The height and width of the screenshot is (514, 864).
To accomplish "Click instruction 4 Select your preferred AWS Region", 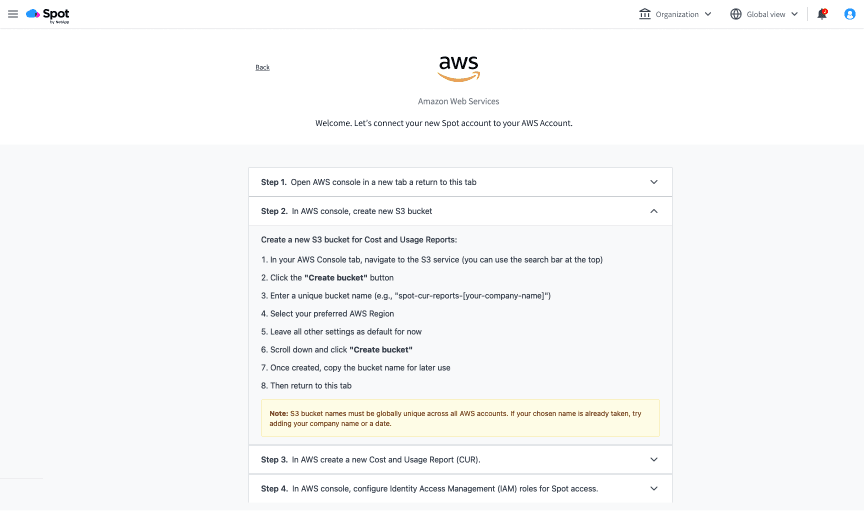I will [327, 313].
